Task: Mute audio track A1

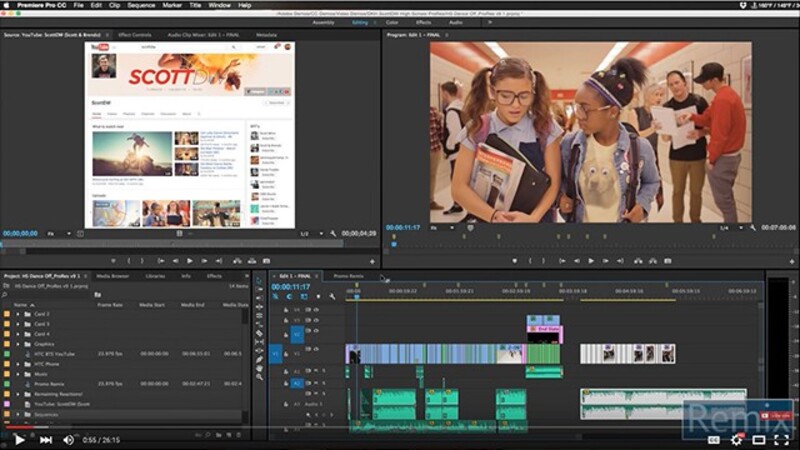Action: (x=316, y=371)
